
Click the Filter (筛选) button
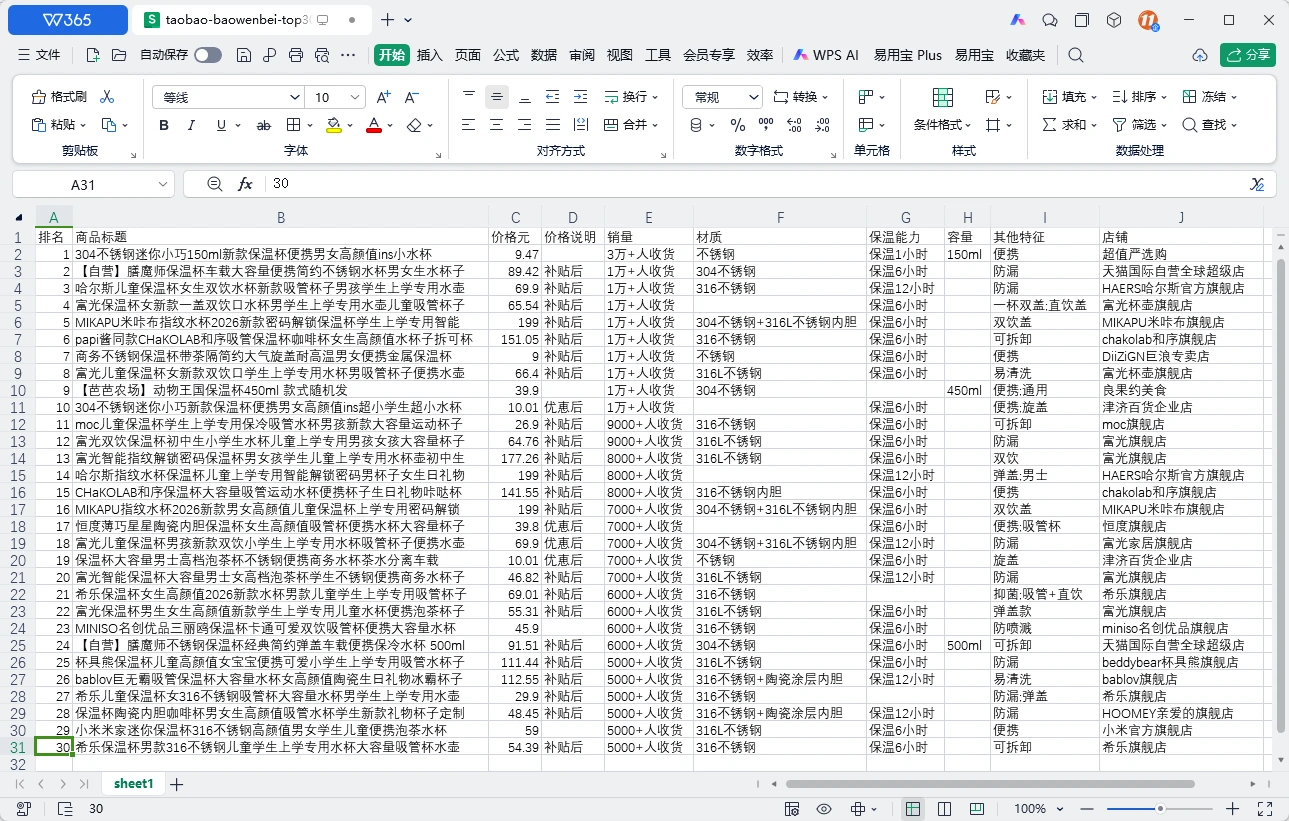(x=1139, y=125)
